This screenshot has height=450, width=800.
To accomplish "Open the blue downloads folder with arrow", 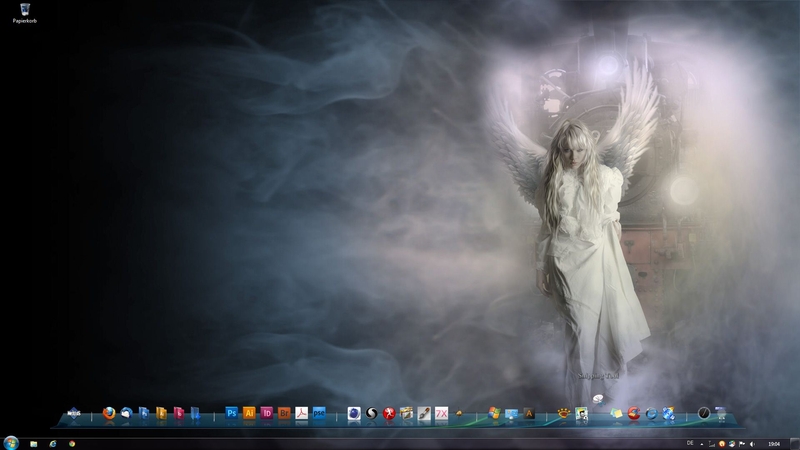I will [195, 413].
